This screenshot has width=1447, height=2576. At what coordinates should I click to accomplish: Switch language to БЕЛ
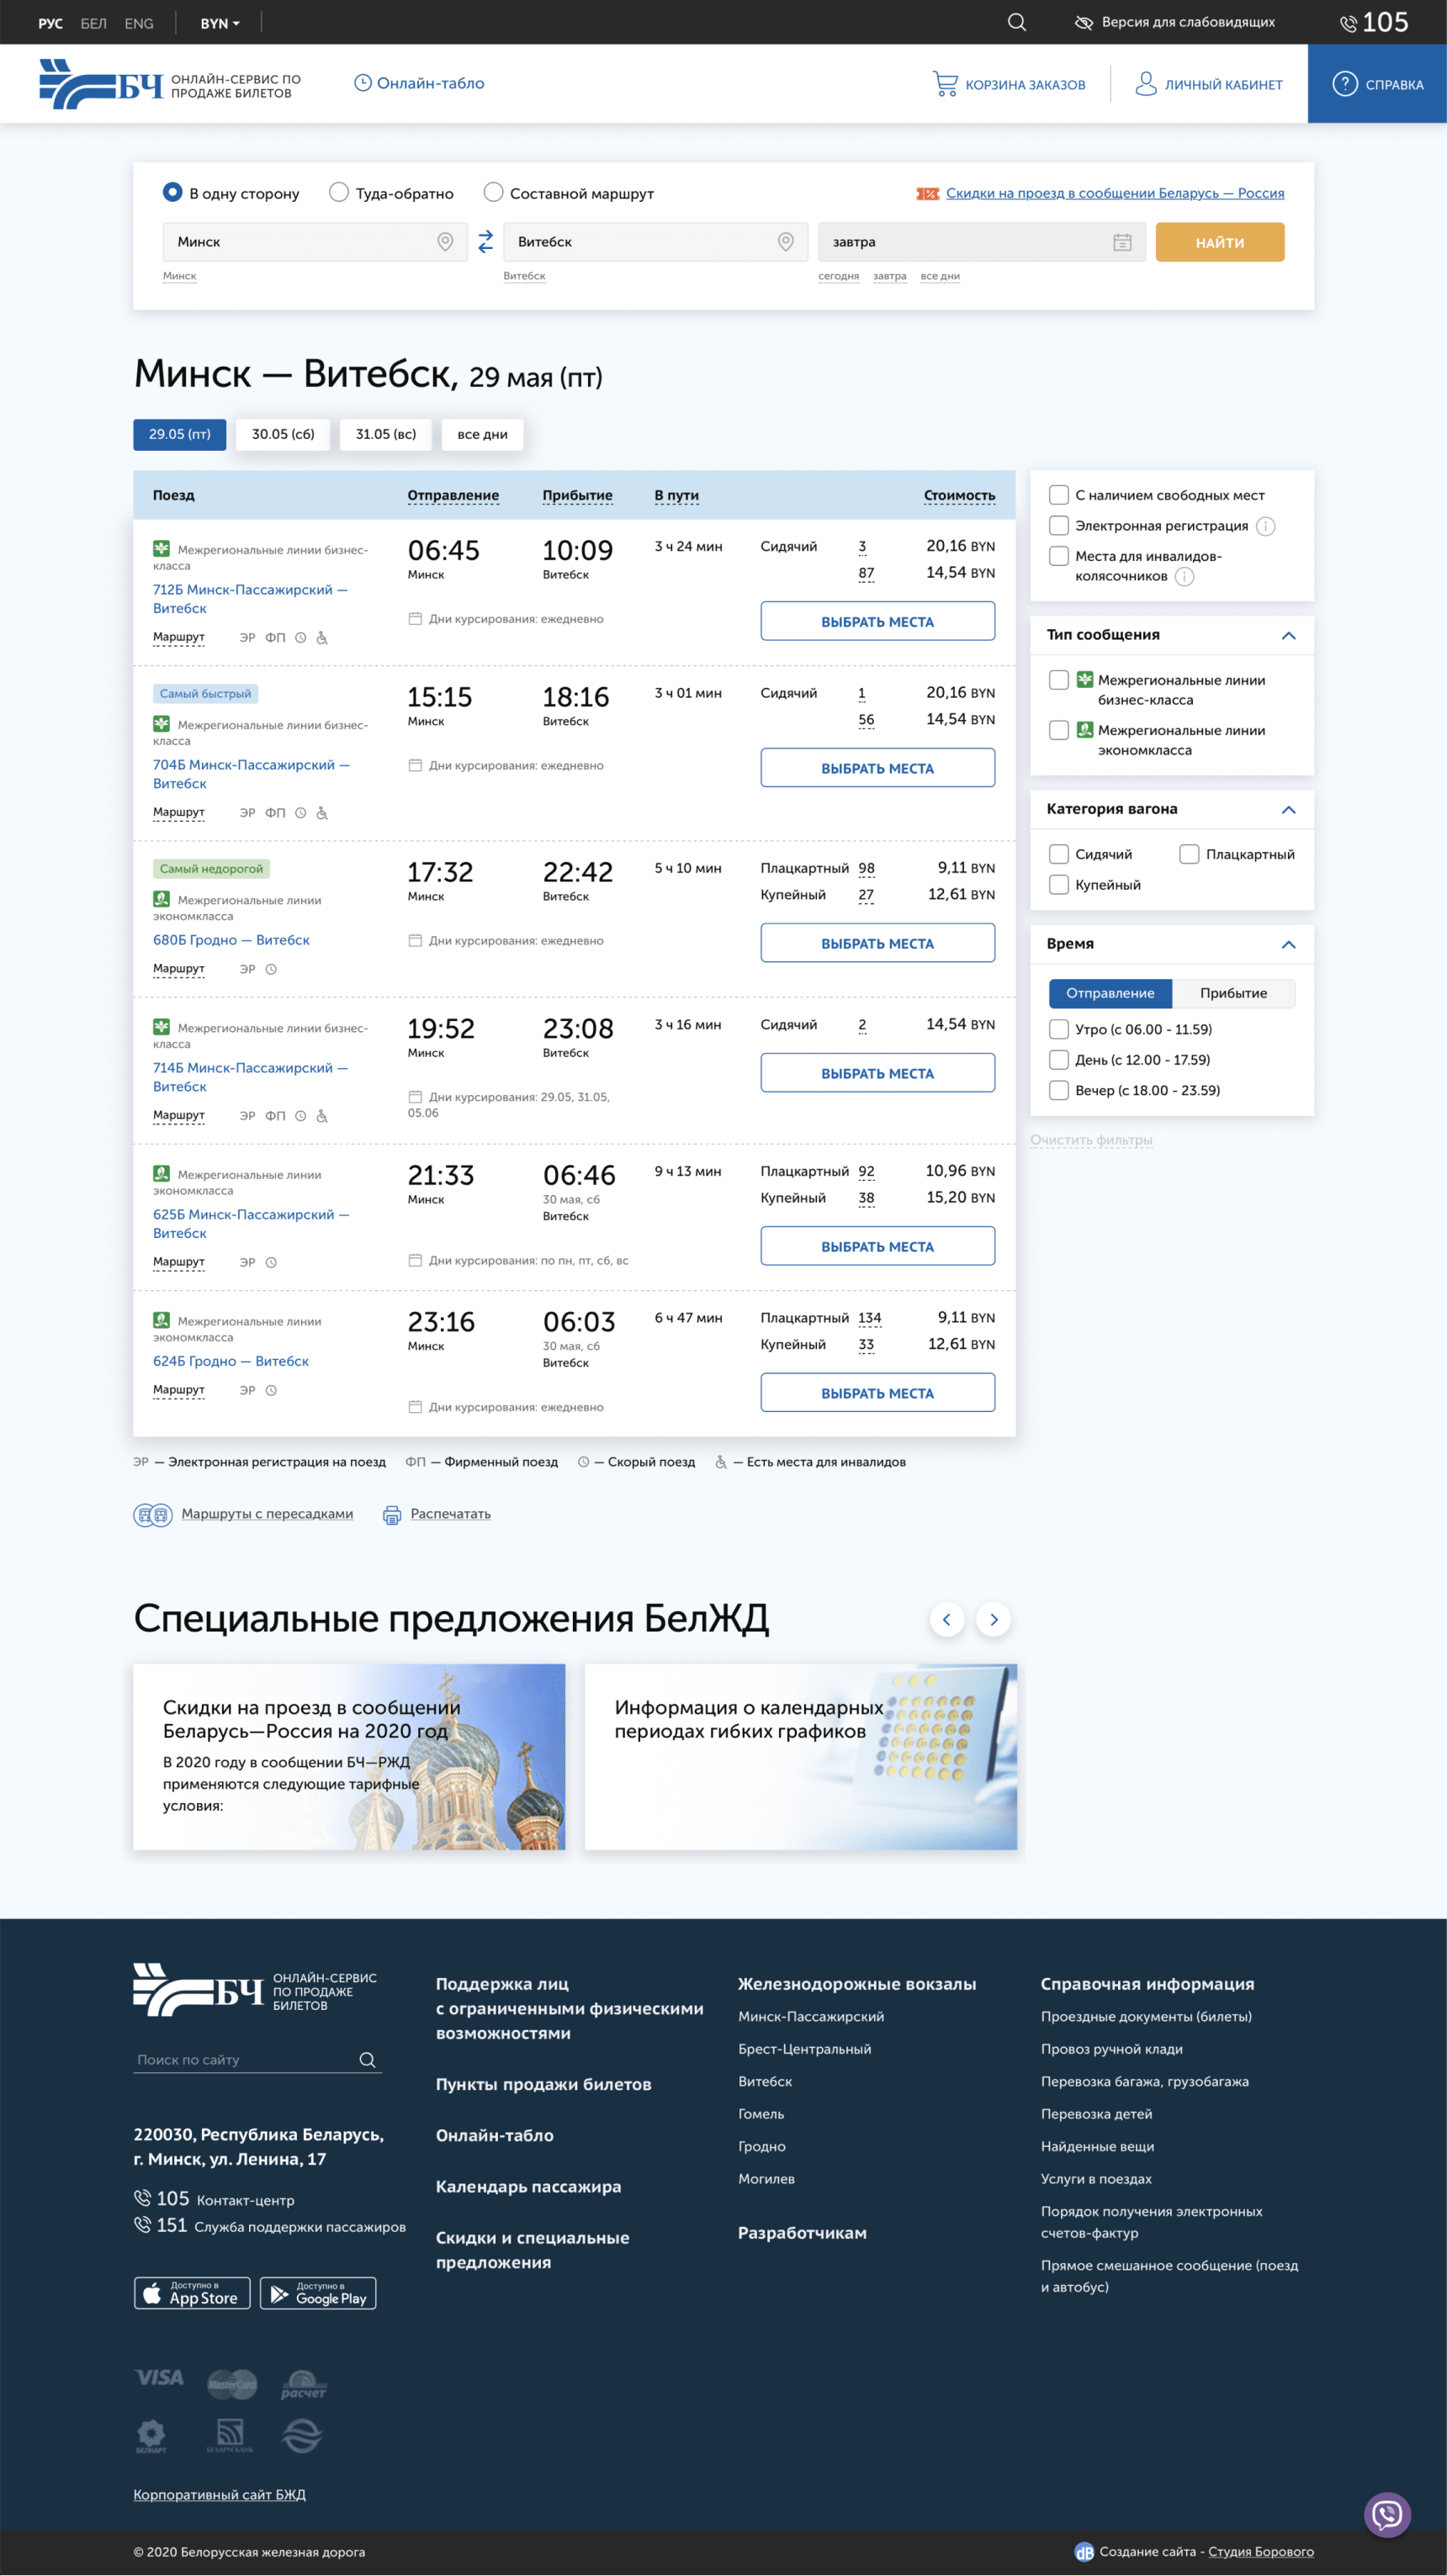click(93, 23)
